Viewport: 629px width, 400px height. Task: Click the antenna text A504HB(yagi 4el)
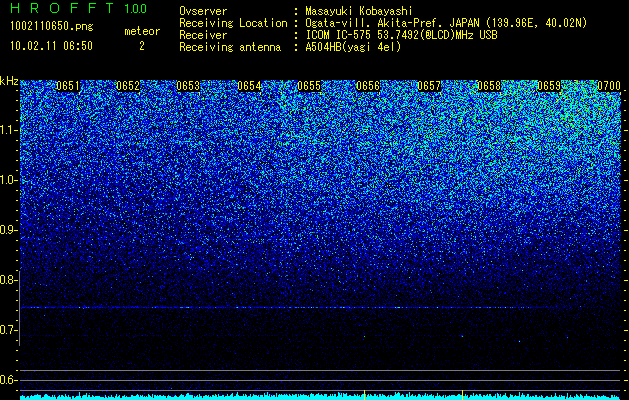353,47
